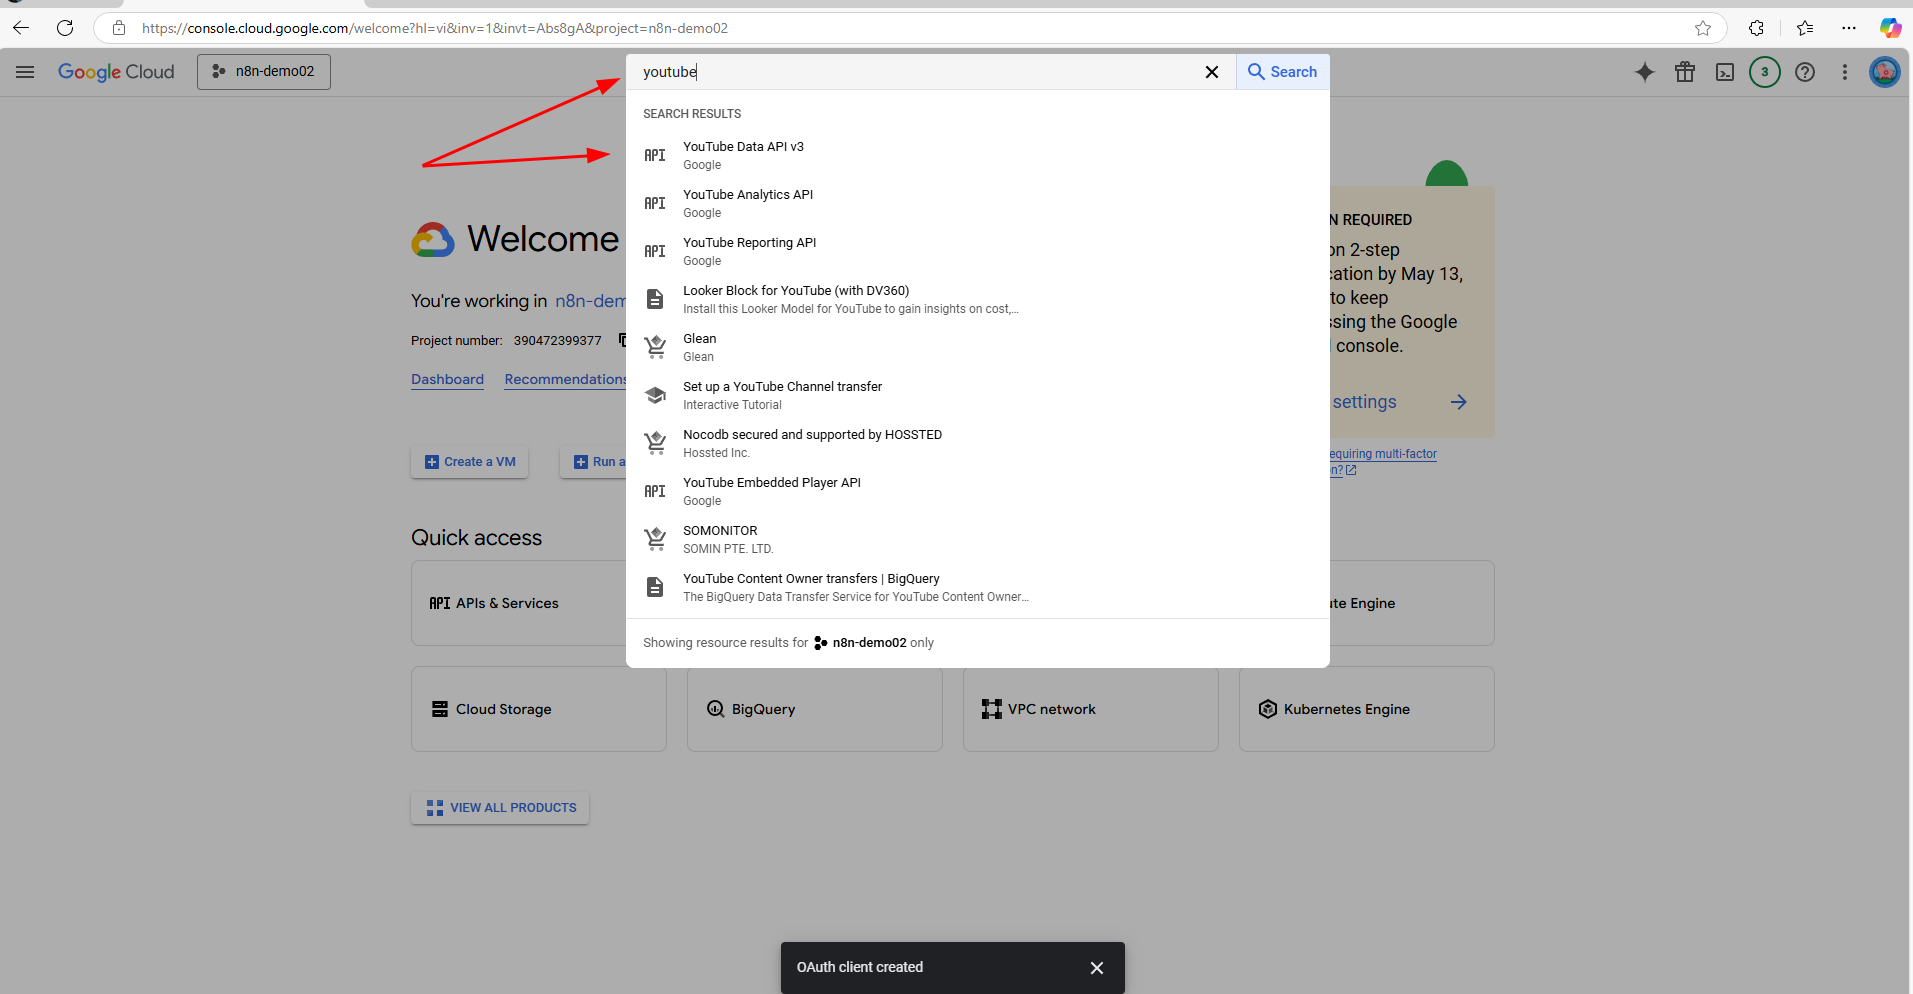The height and width of the screenshot is (994, 1913).
Task: Dismiss the OAuth client created notification
Action: (x=1097, y=968)
